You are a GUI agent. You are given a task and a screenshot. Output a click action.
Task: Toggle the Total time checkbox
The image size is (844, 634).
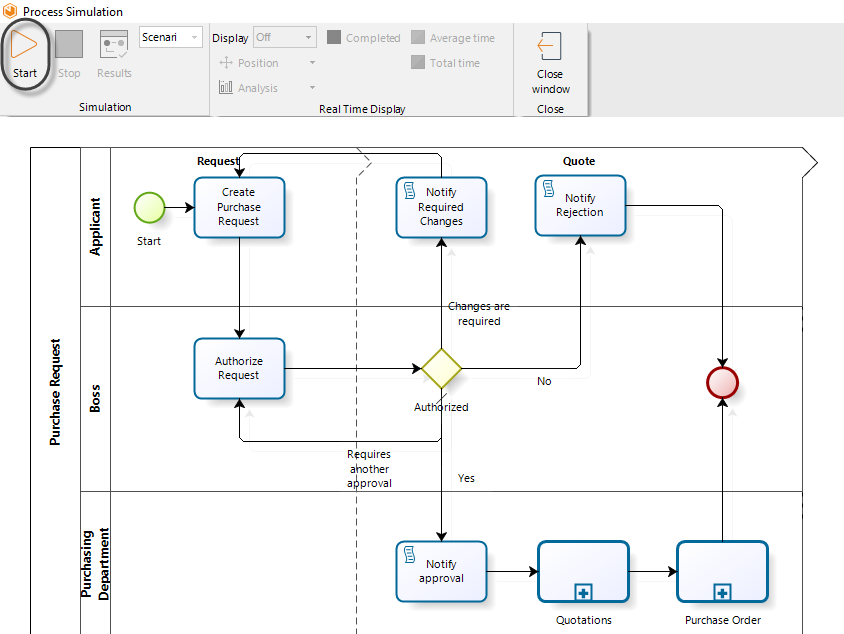tap(418, 62)
